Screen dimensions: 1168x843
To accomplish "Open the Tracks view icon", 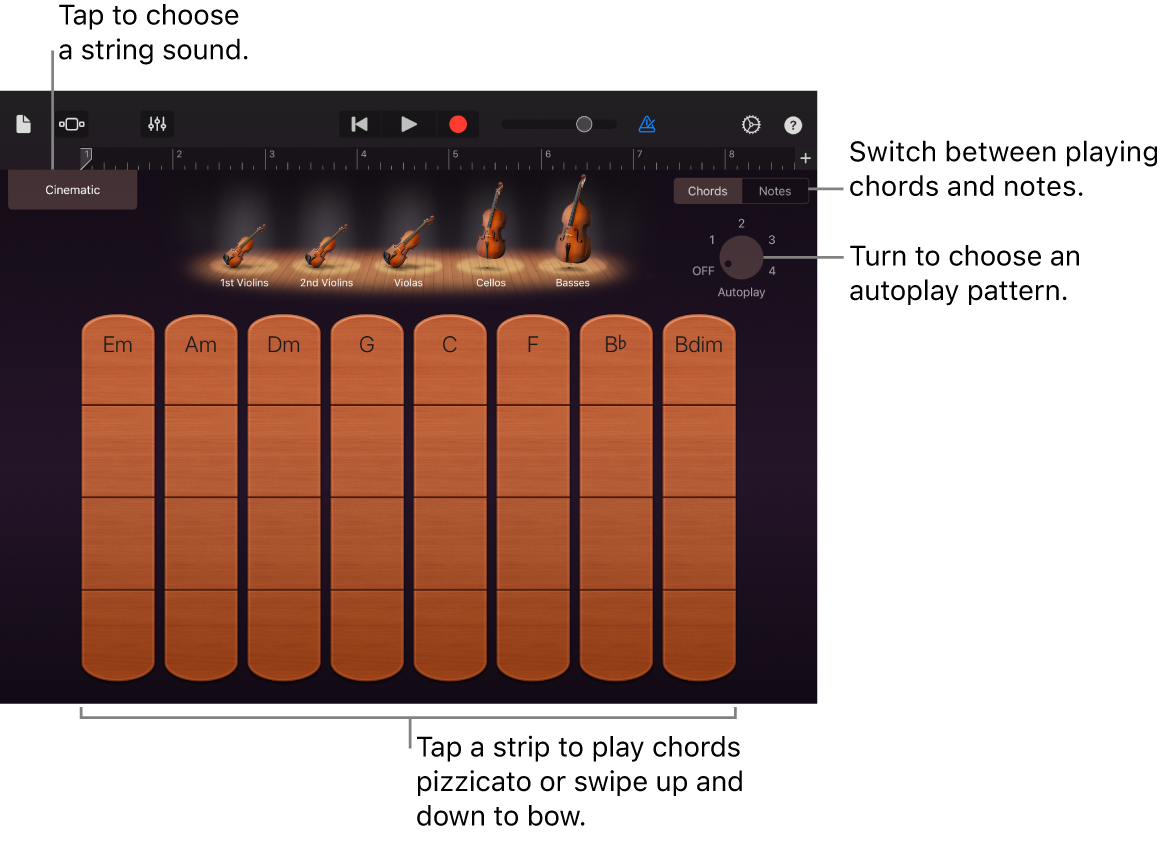I will (71, 124).
